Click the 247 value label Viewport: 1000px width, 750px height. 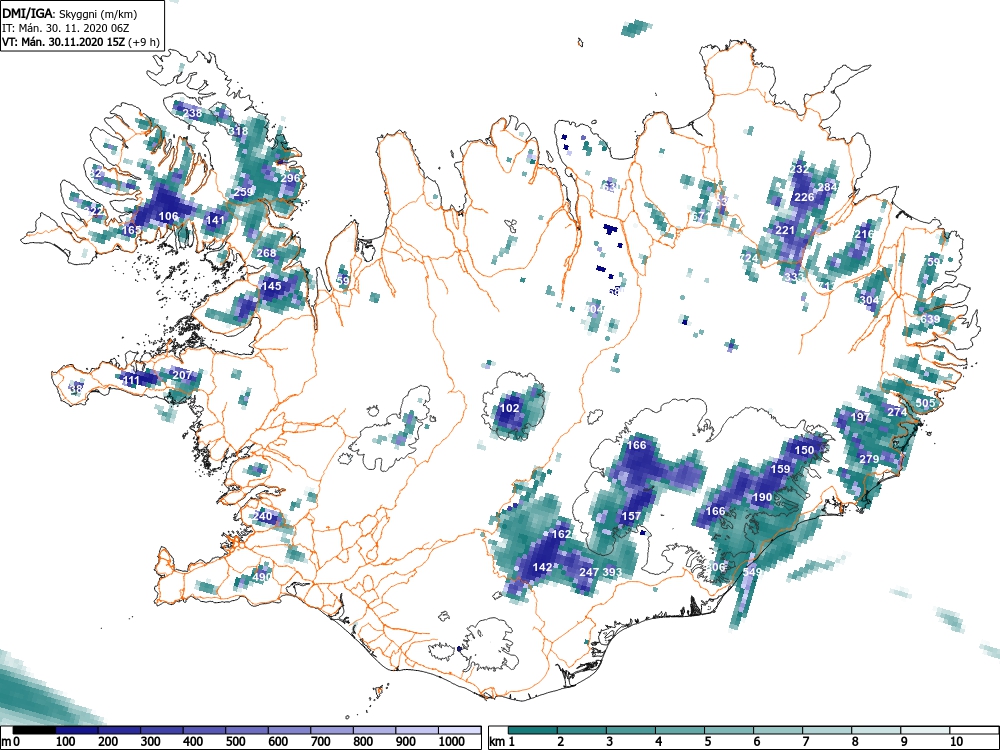tap(589, 572)
